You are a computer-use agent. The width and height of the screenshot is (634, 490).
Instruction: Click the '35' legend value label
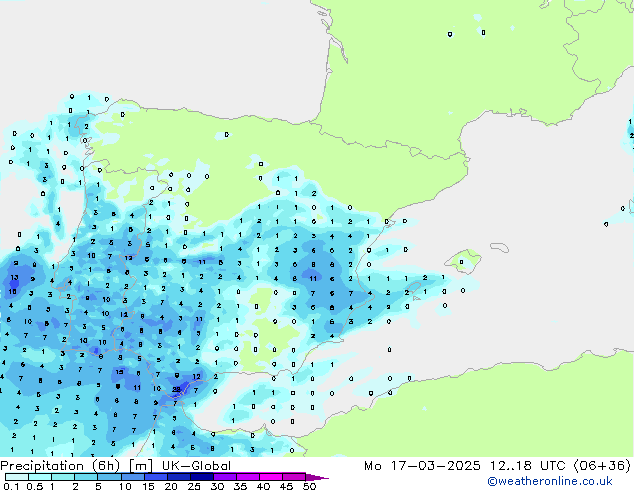tap(240, 486)
